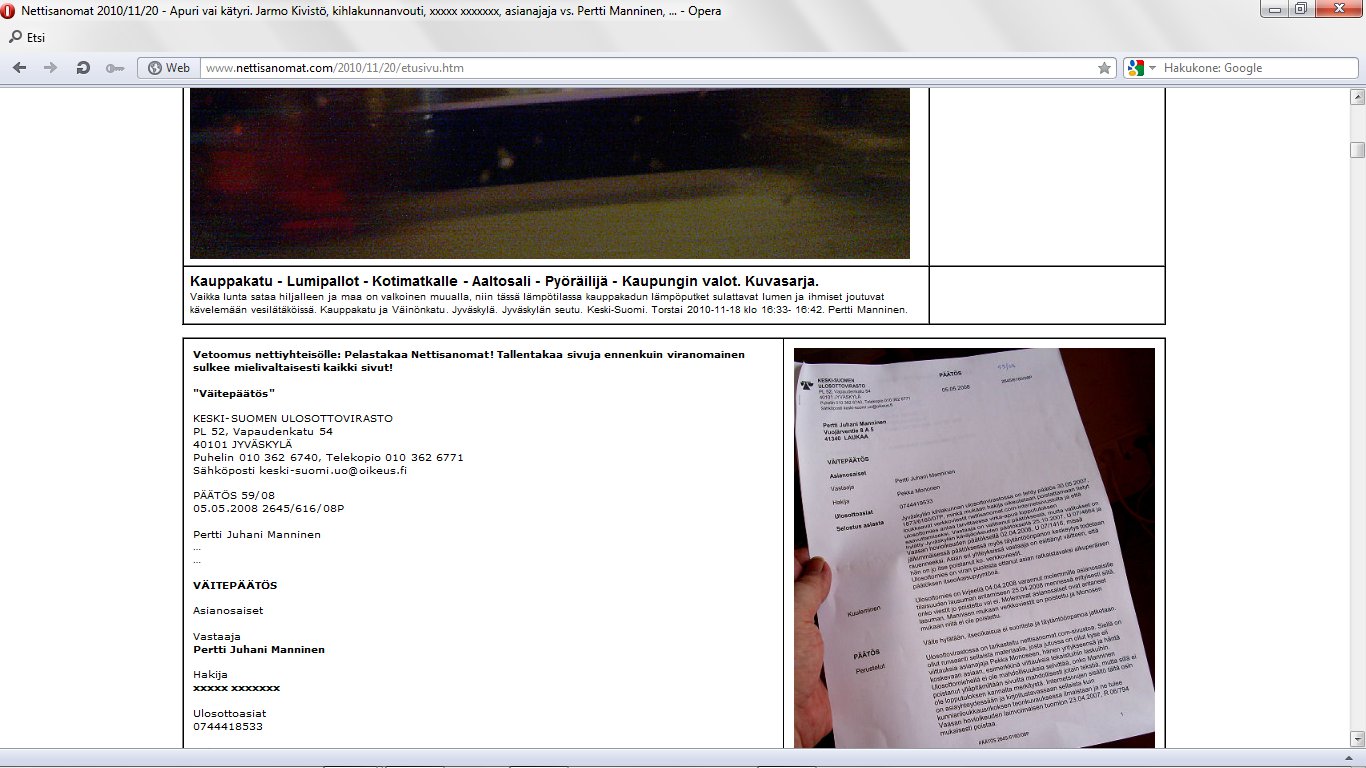Click the browser Back arrow

[20, 68]
